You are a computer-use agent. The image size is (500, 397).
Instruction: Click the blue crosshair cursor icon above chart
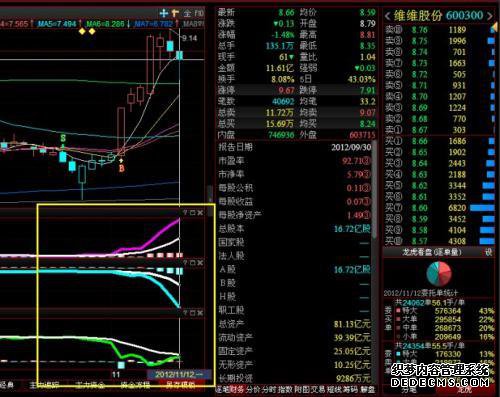(x=164, y=13)
